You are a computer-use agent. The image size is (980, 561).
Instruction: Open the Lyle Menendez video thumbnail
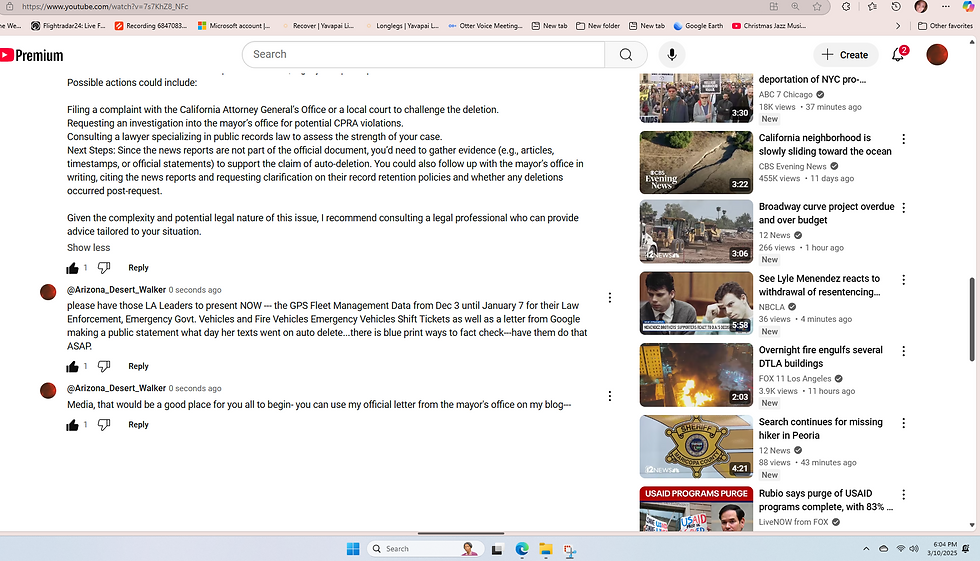tap(696, 303)
